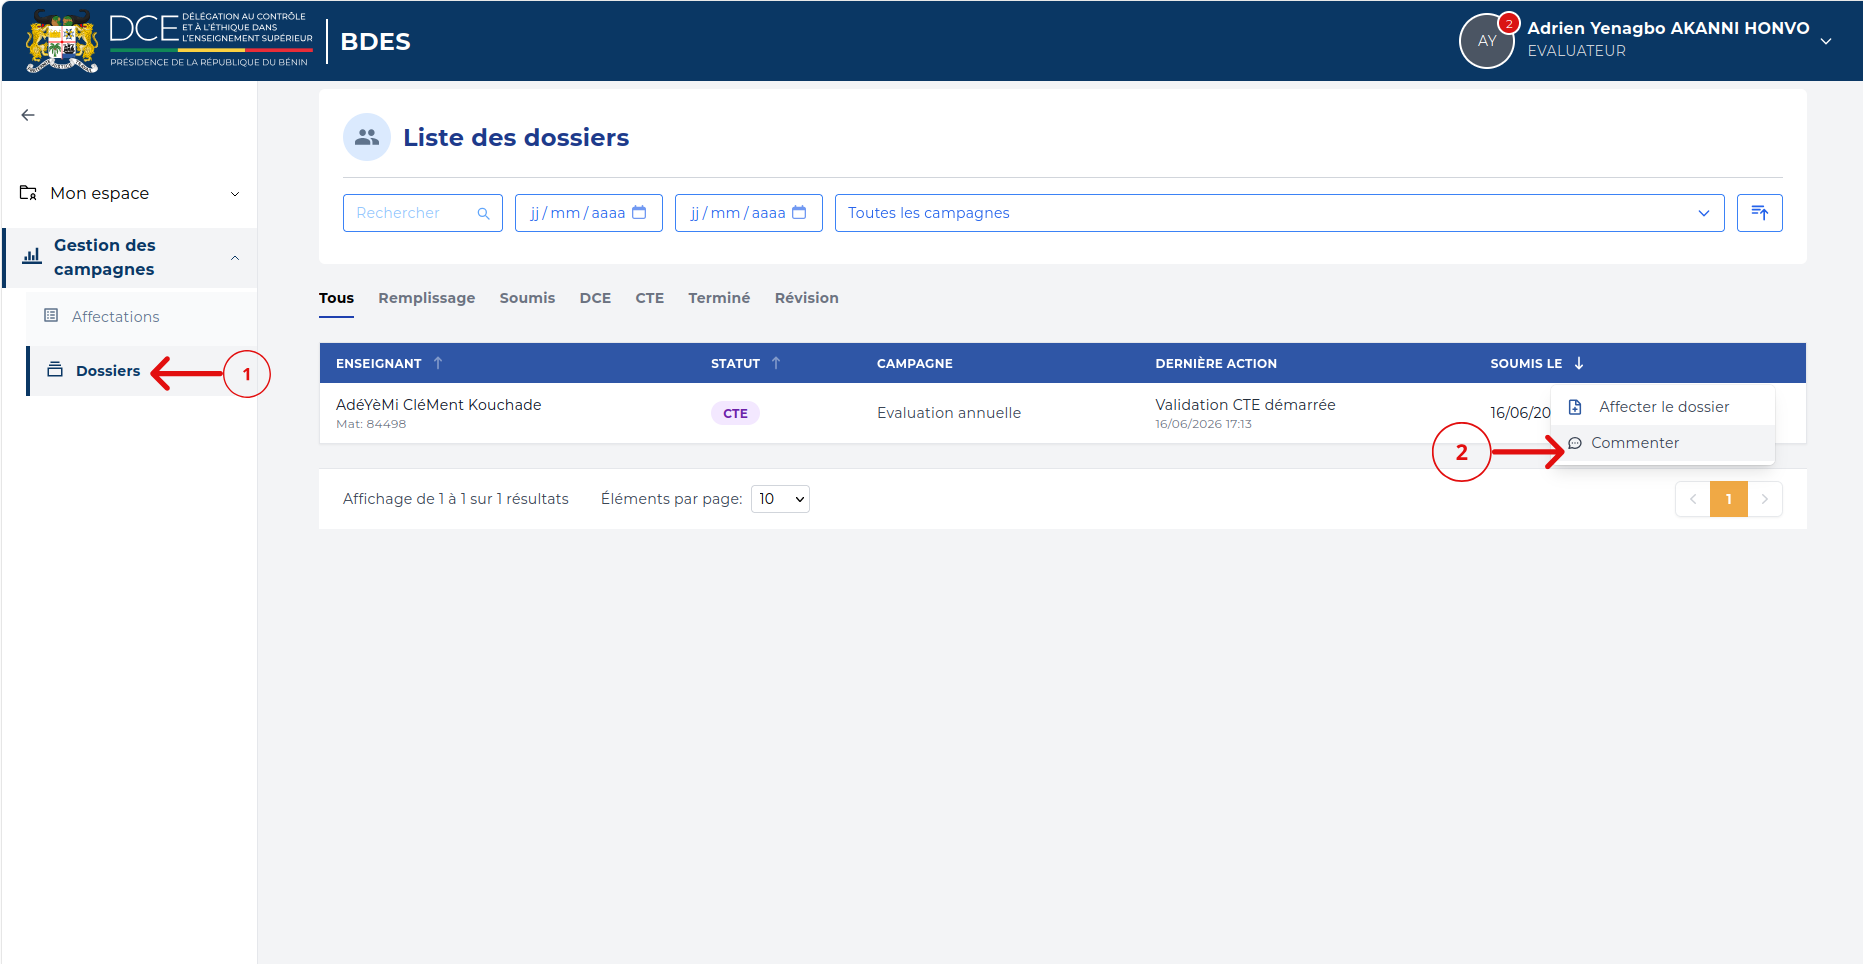Image resolution: width=1863 pixels, height=964 pixels.
Task: Click the DERNIÈRE ACTION column header
Action: (x=1216, y=363)
